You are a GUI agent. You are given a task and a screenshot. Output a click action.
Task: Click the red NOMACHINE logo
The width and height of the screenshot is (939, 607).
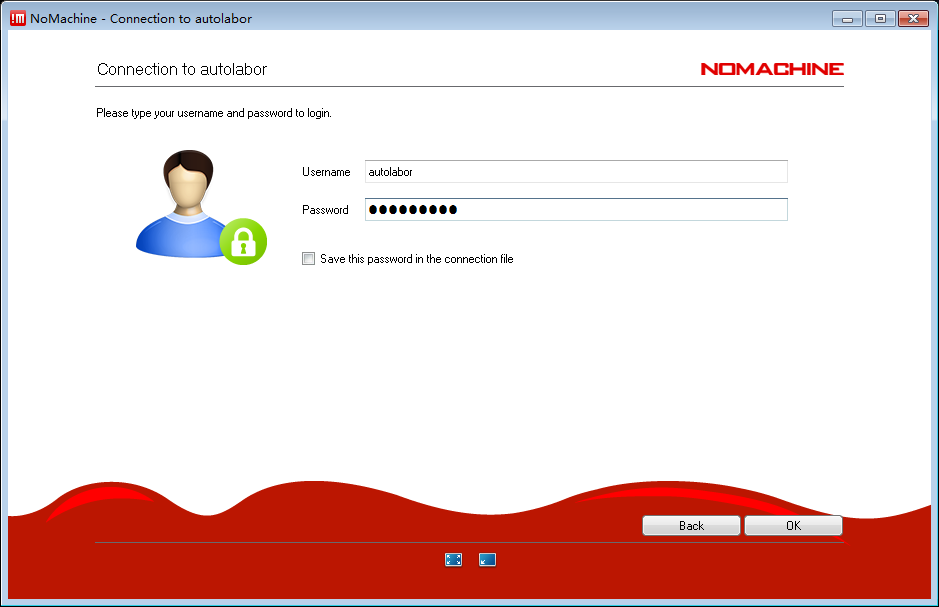pyautogui.click(x=771, y=69)
